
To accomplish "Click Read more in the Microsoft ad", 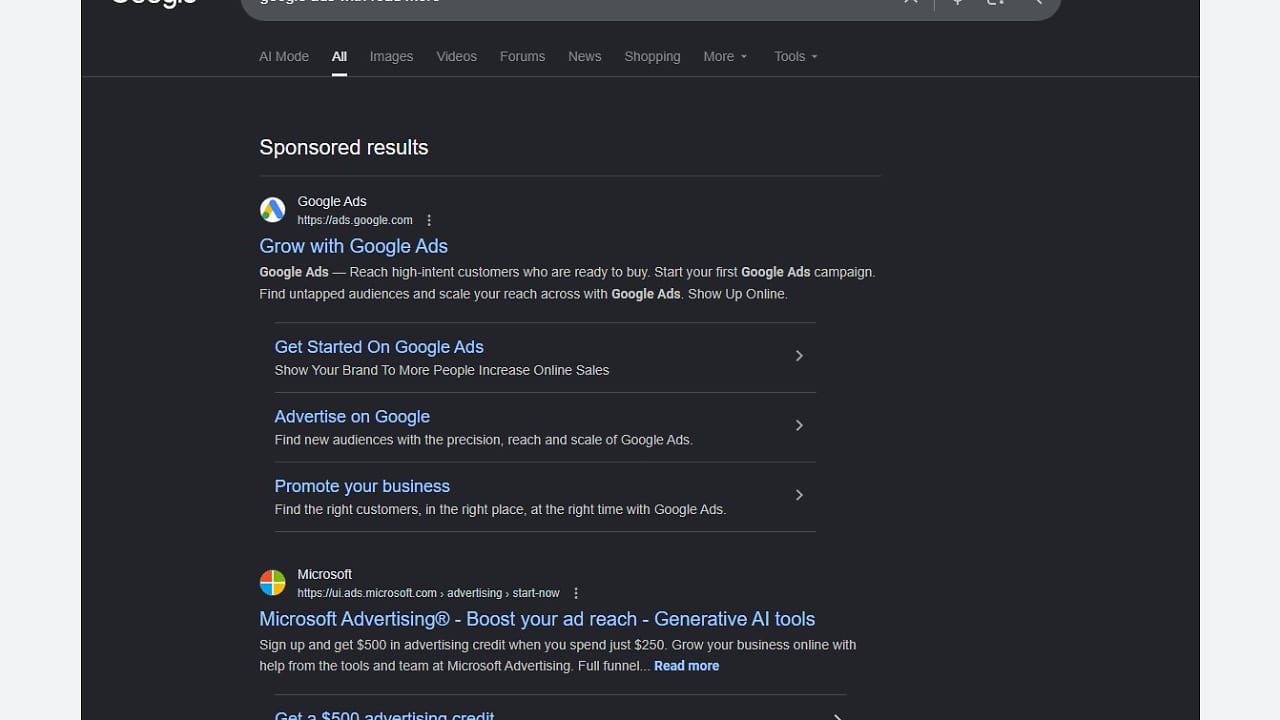I will (x=686, y=666).
